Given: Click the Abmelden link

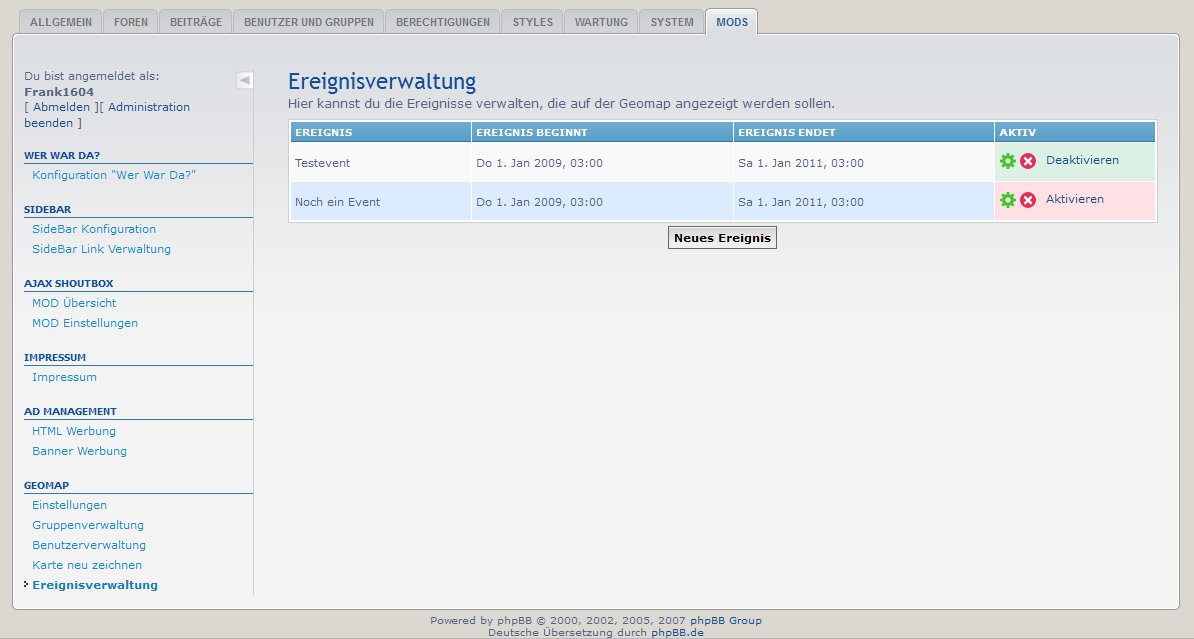Looking at the screenshot, I should [x=60, y=107].
